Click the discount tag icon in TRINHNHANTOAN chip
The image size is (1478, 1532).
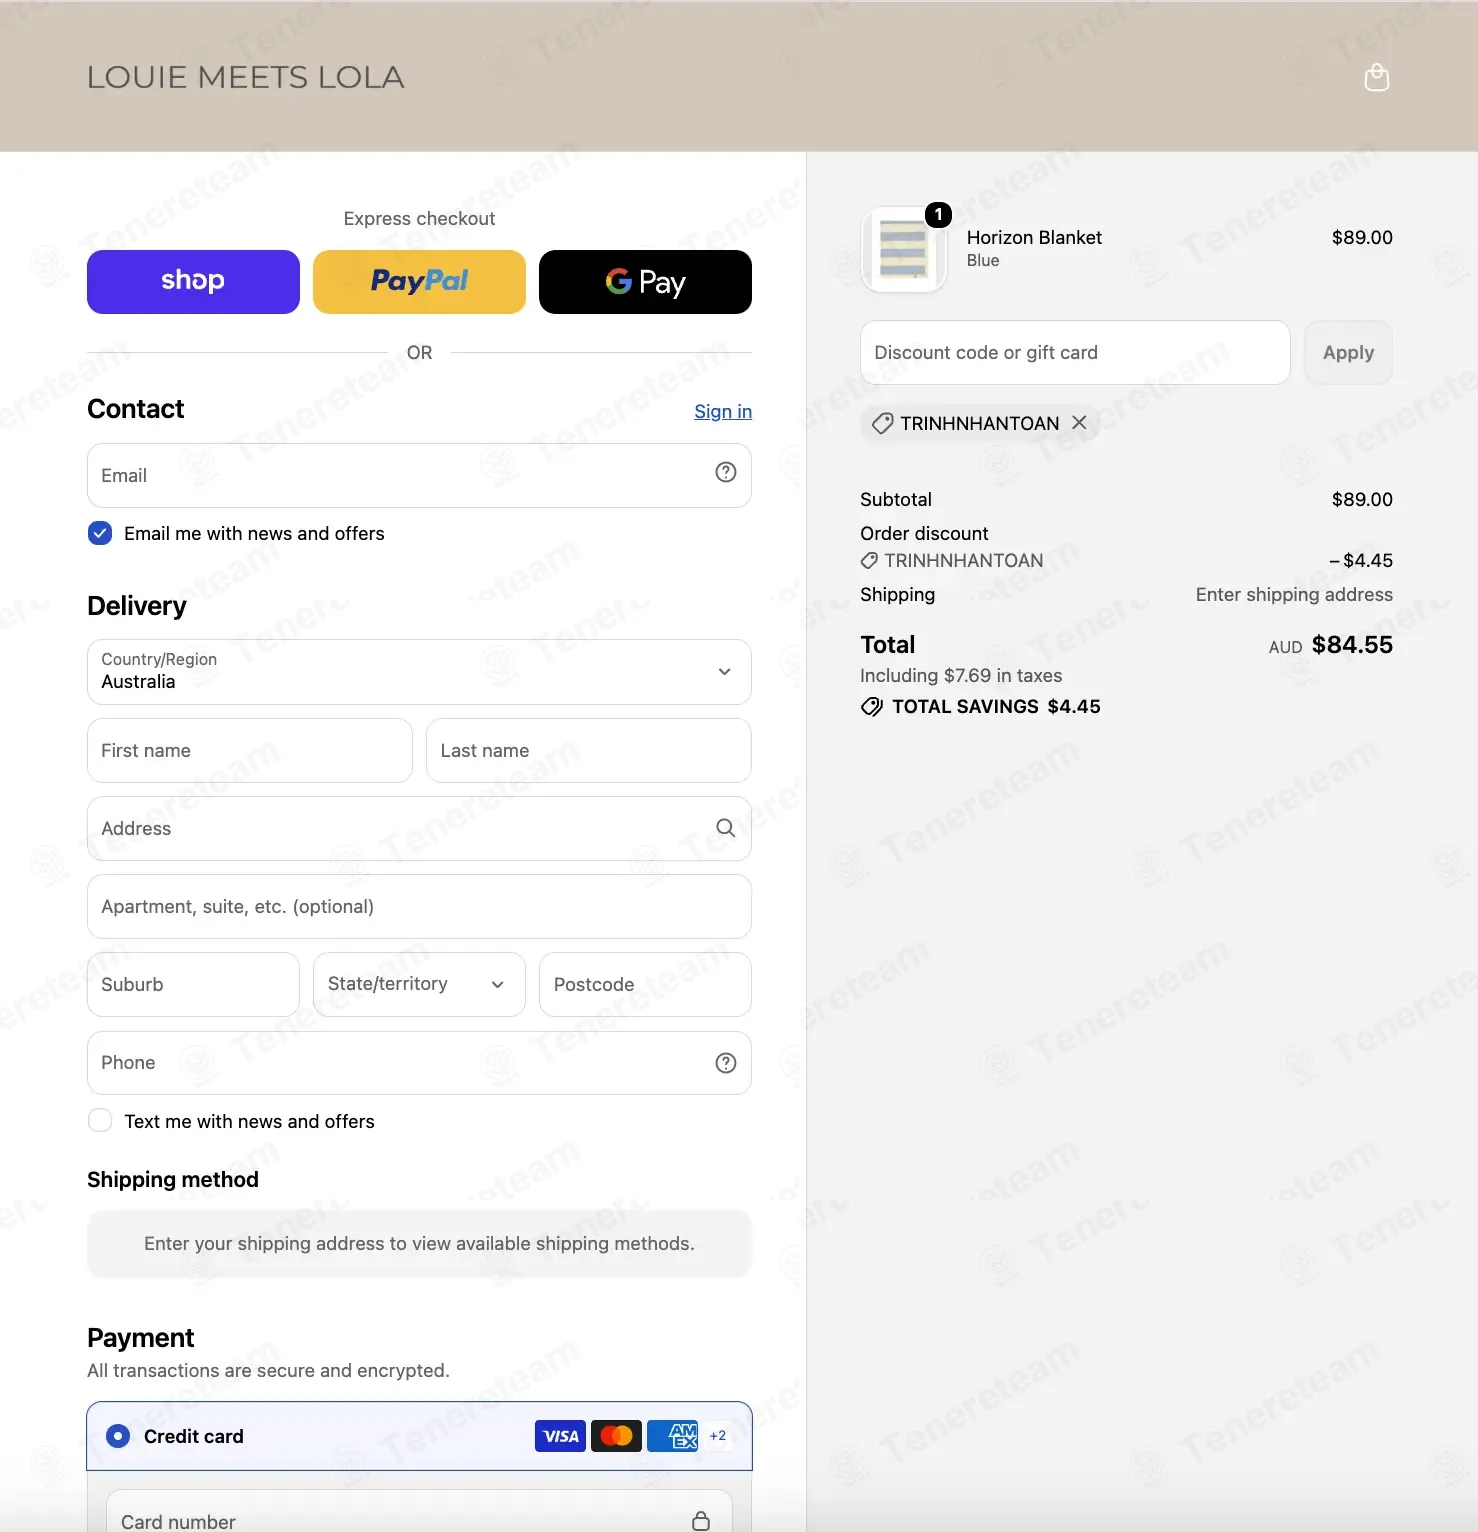882,424
